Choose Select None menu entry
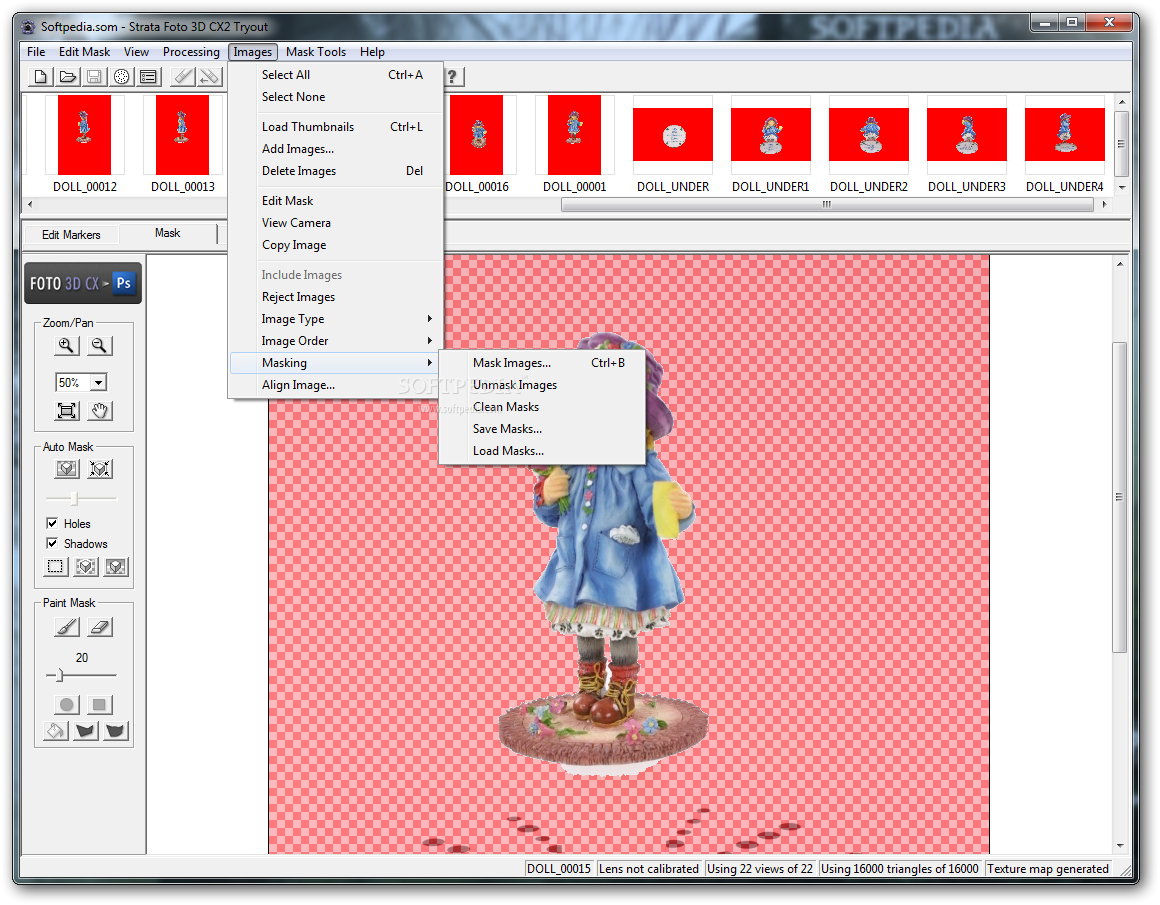1160x905 pixels. click(336, 97)
